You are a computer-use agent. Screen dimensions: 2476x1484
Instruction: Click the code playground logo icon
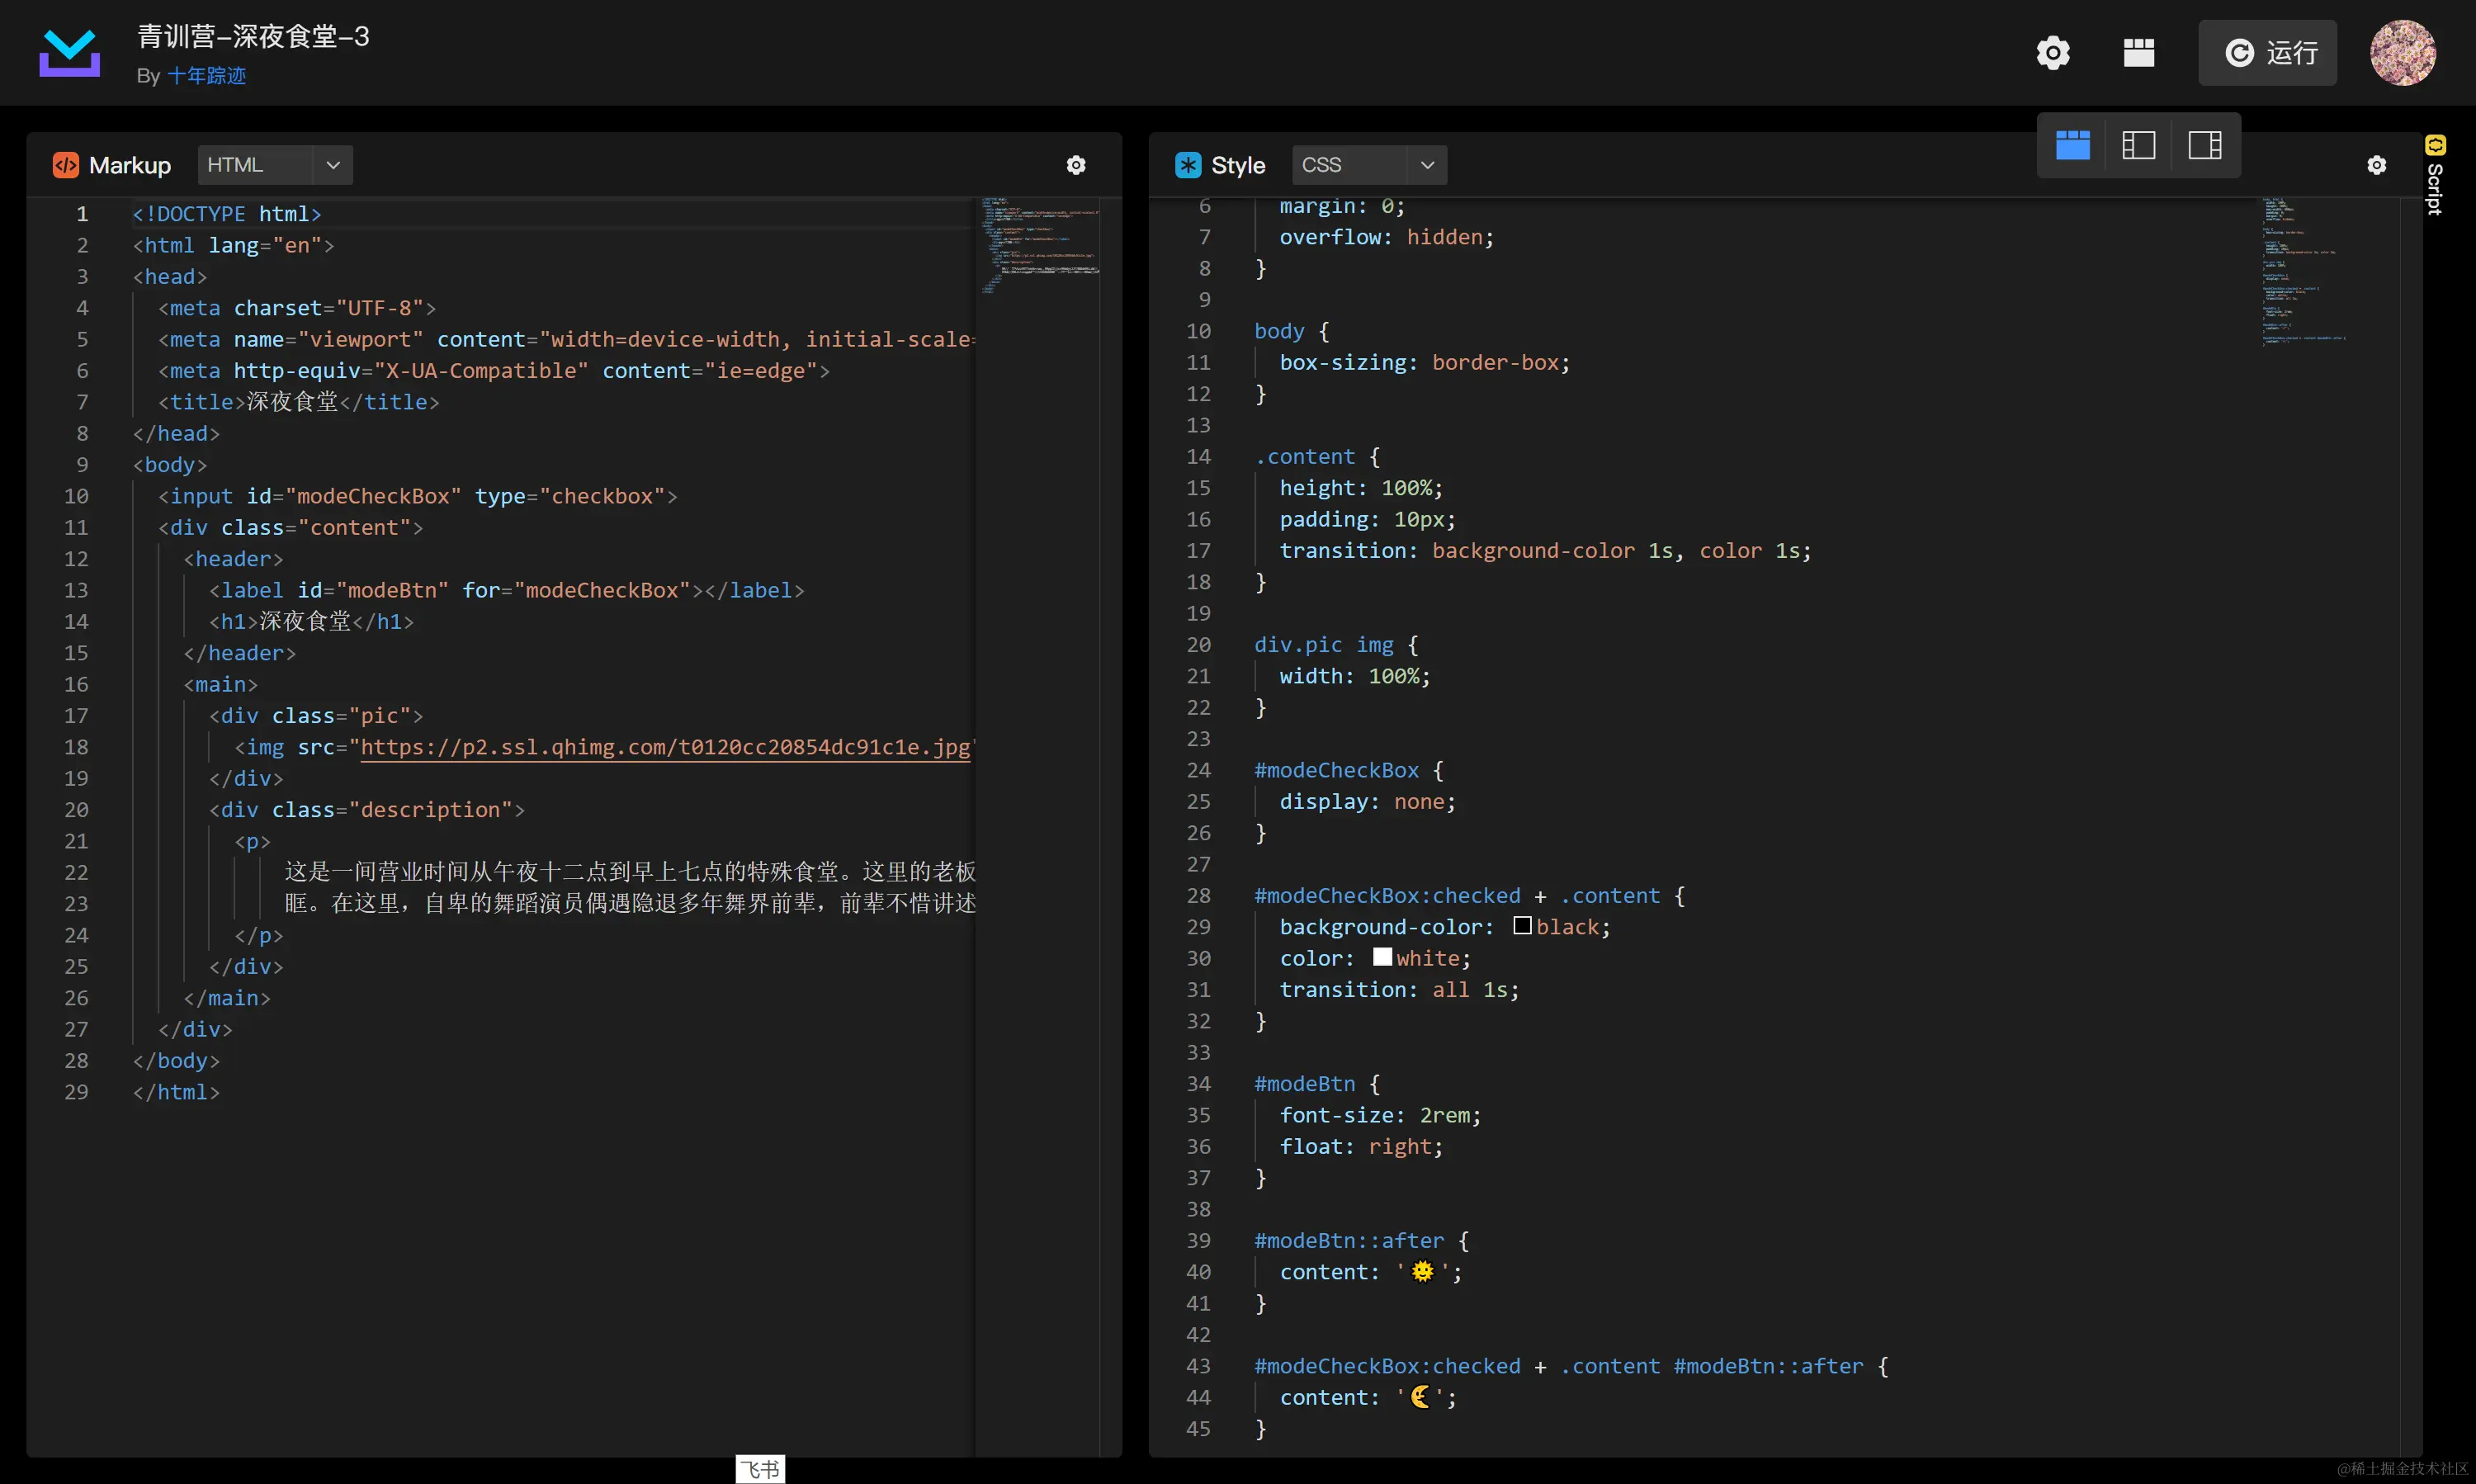pyautogui.click(x=69, y=53)
